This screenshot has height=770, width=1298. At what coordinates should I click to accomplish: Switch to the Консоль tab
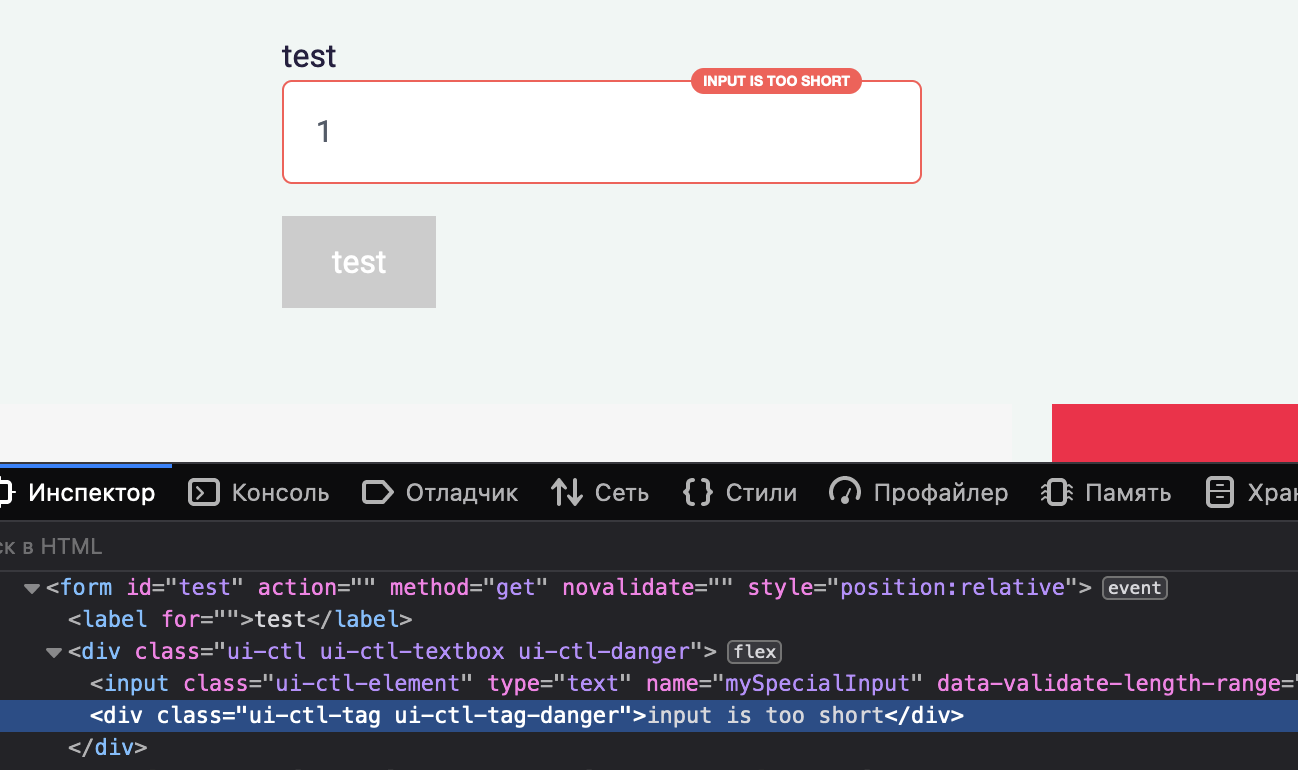259,492
